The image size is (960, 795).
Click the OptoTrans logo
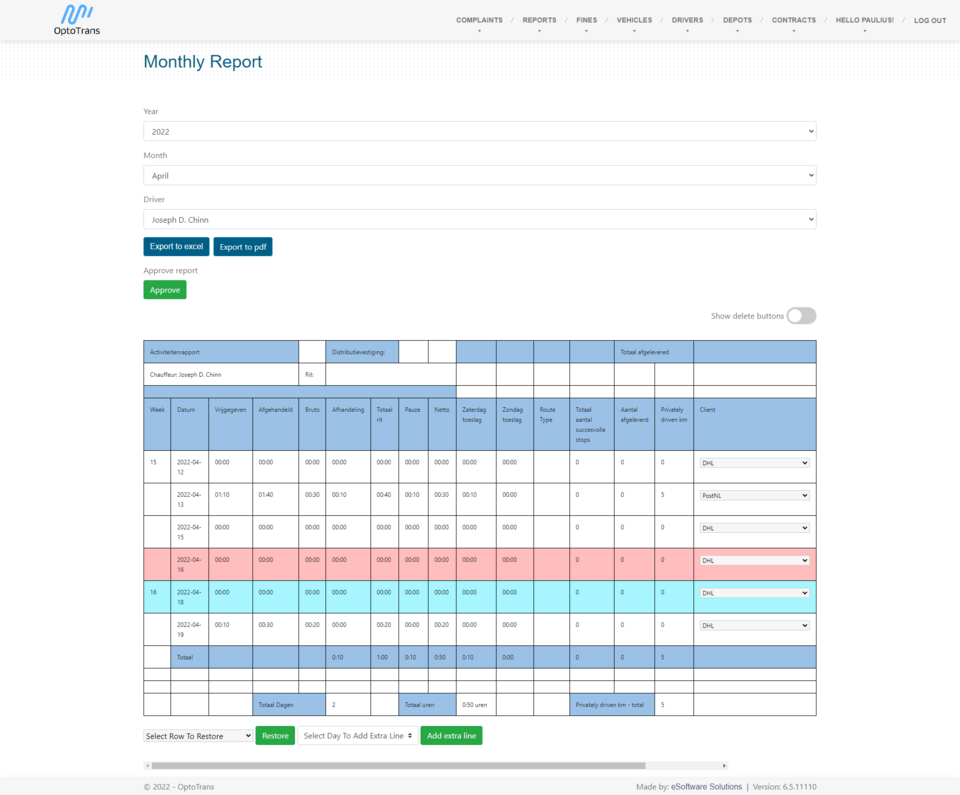77,20
